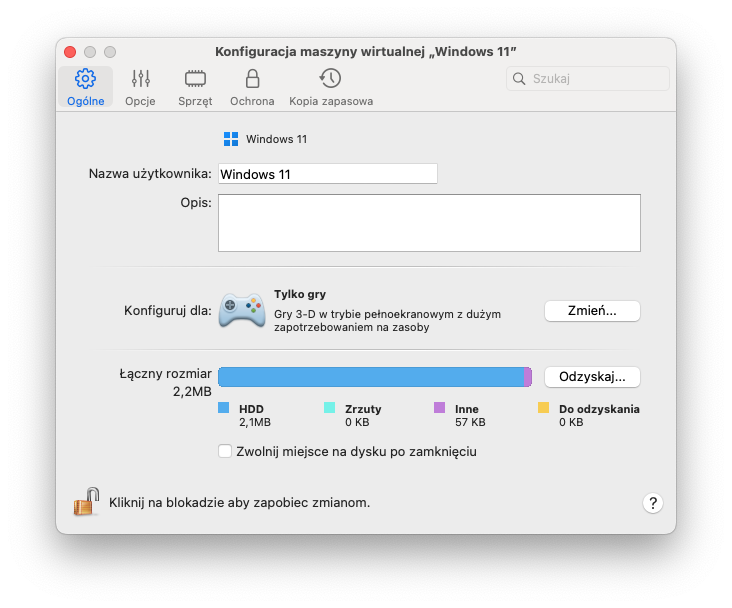Click the 2,1MB HDD size value
732x608 pixels.
pyautogui.click(x=255, y=422)
